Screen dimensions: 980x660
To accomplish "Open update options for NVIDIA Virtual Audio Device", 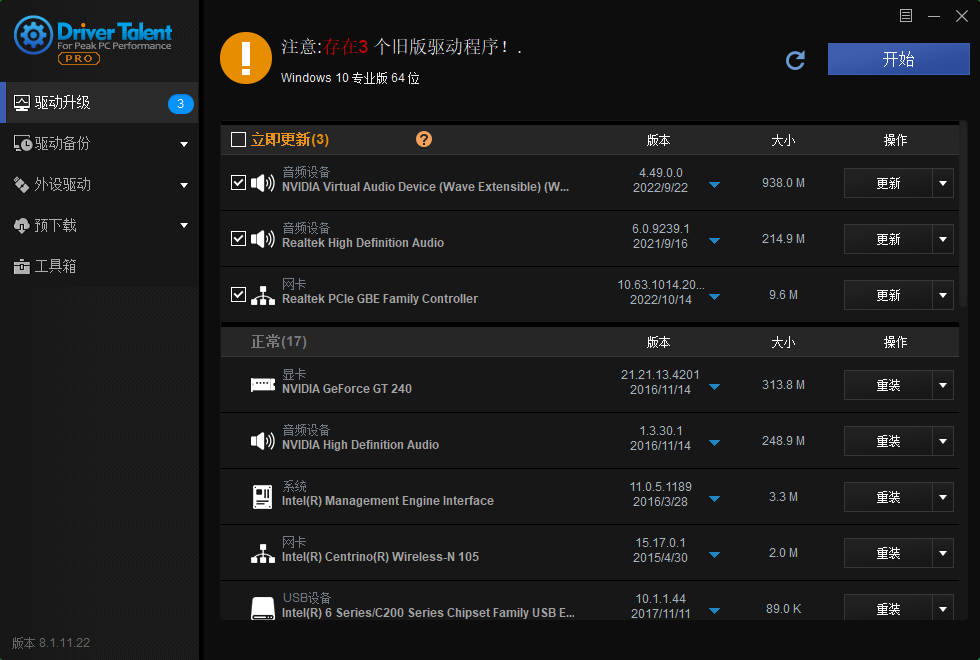I will pos(941,183).
